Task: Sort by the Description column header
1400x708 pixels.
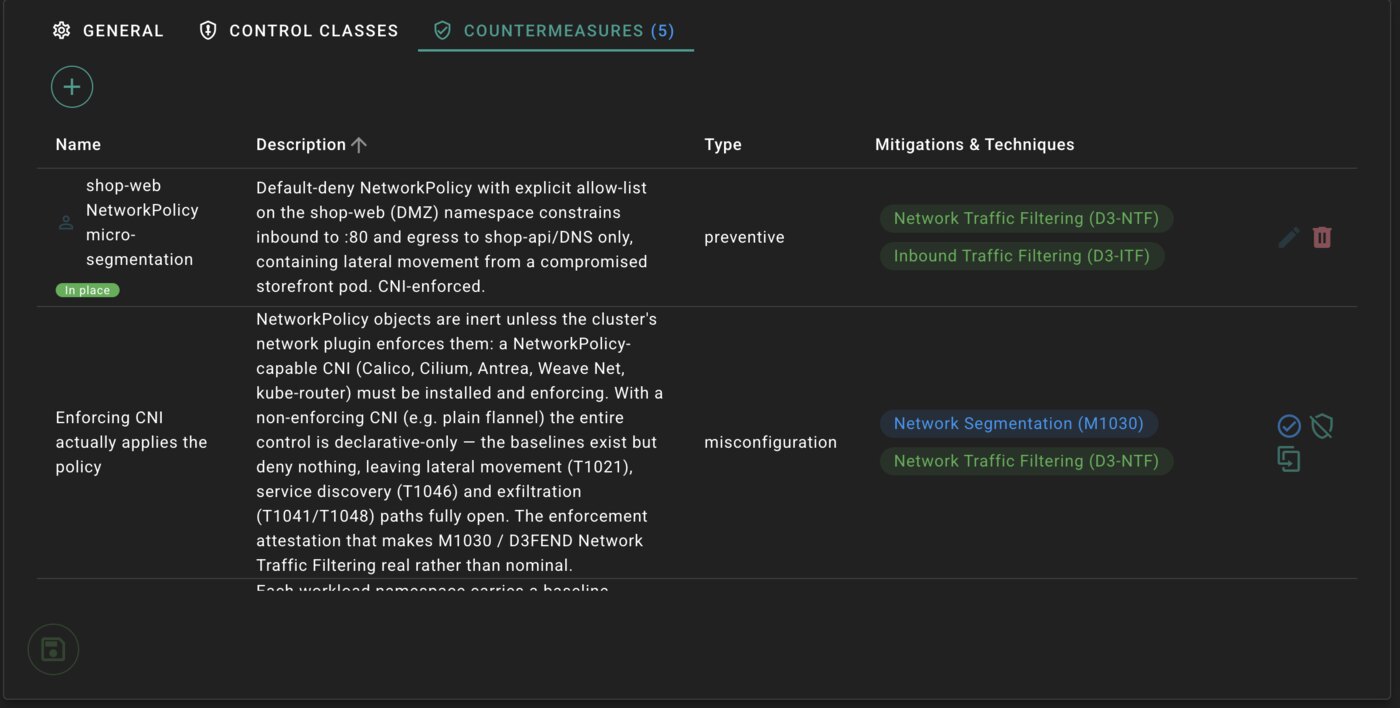Action: pyautogui.click(x=301, y=145)
